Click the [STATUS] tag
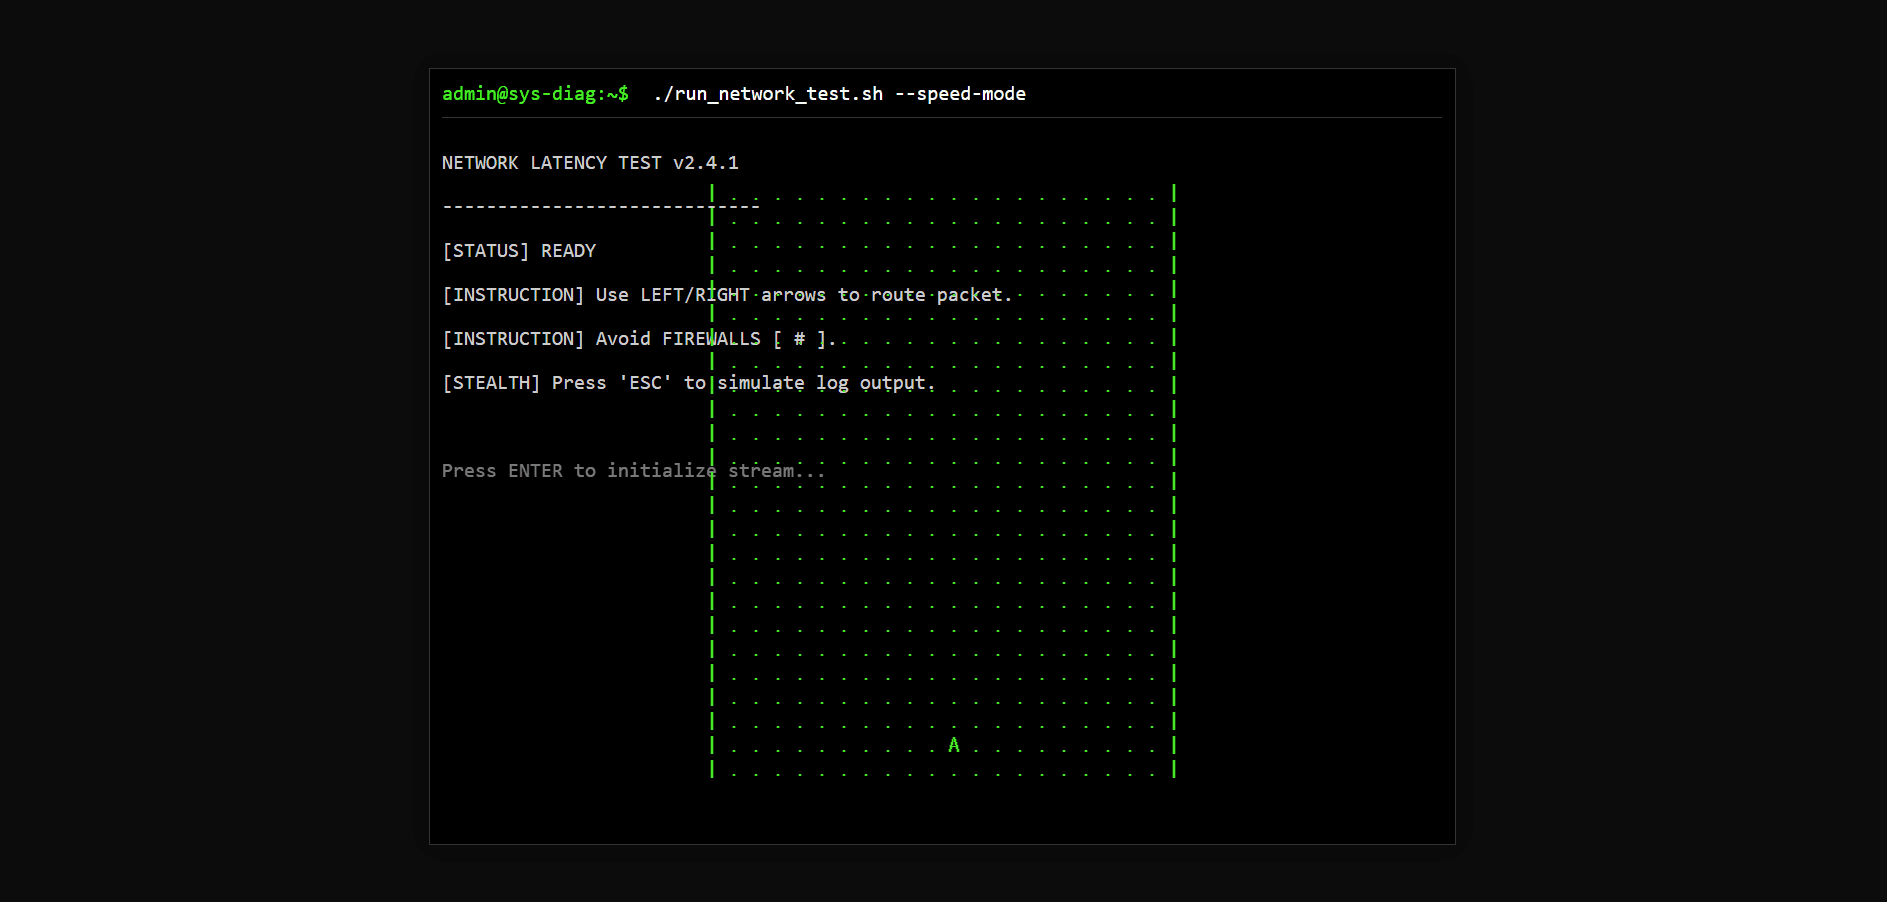The height and width of the screenshot is (902, 1887). 485,251
